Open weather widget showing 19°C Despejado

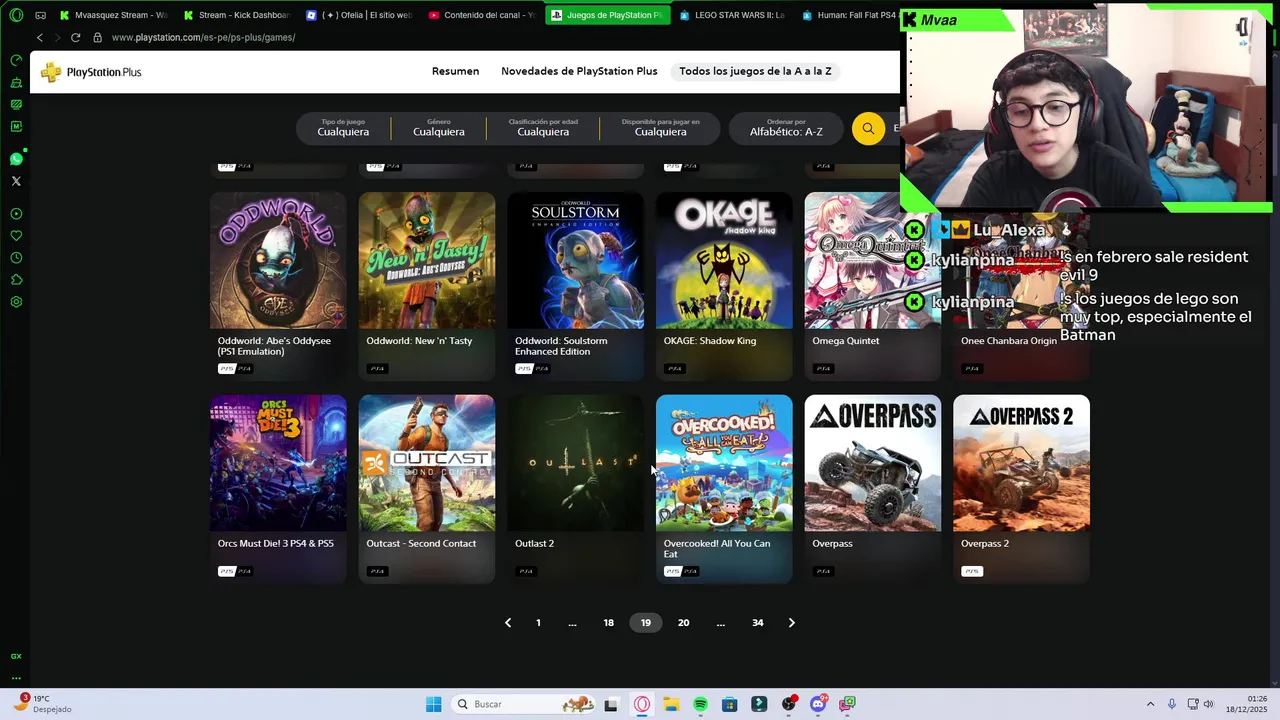coord(42,704)
